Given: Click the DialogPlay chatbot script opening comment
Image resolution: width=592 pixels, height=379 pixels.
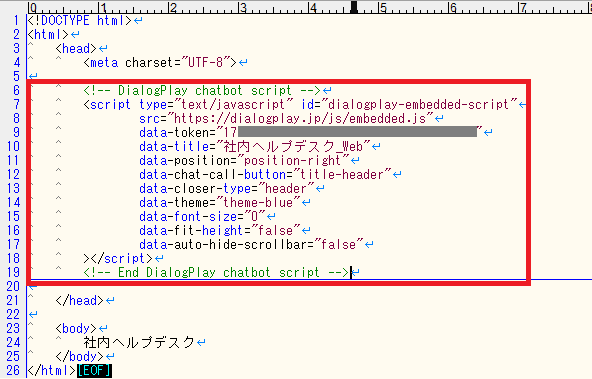Looking at the screenshot, I should point(202,90).
